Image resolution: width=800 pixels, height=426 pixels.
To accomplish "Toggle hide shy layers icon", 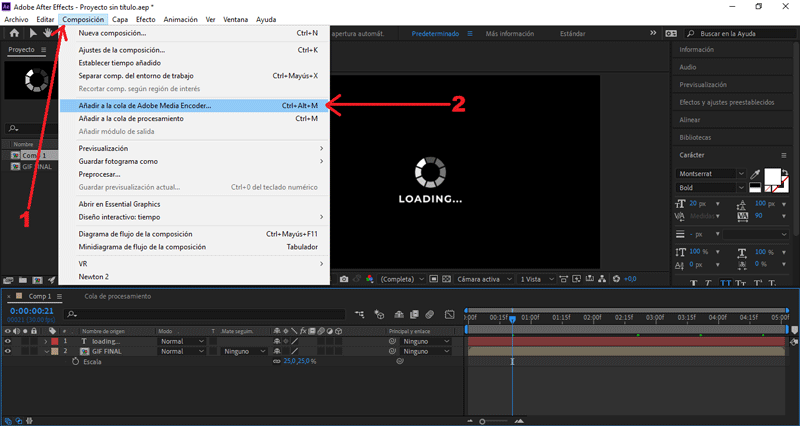I will point(399,314).
